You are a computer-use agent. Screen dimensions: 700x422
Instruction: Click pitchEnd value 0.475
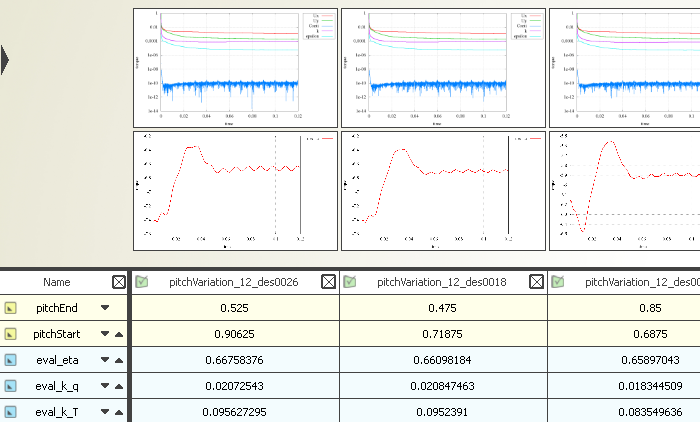[x=443, y=308]
